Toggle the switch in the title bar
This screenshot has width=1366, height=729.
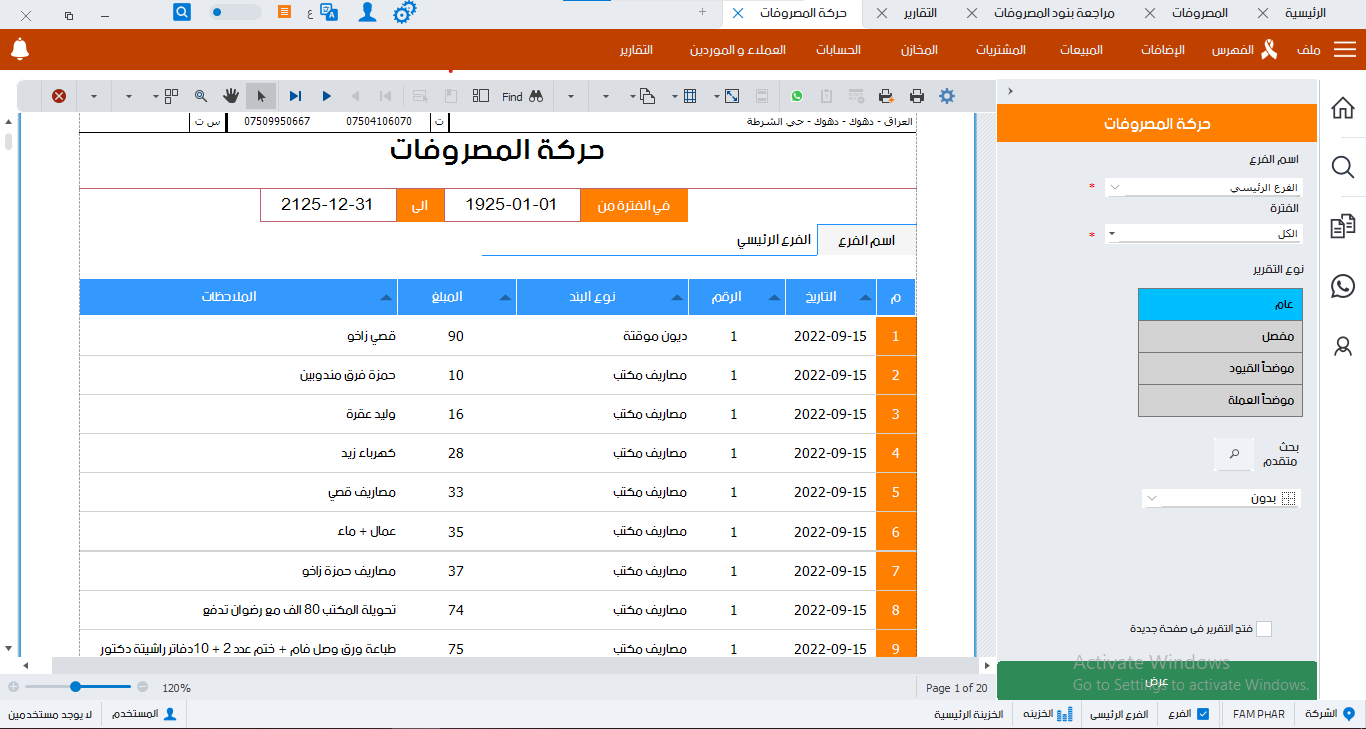(x=235, y=13)
